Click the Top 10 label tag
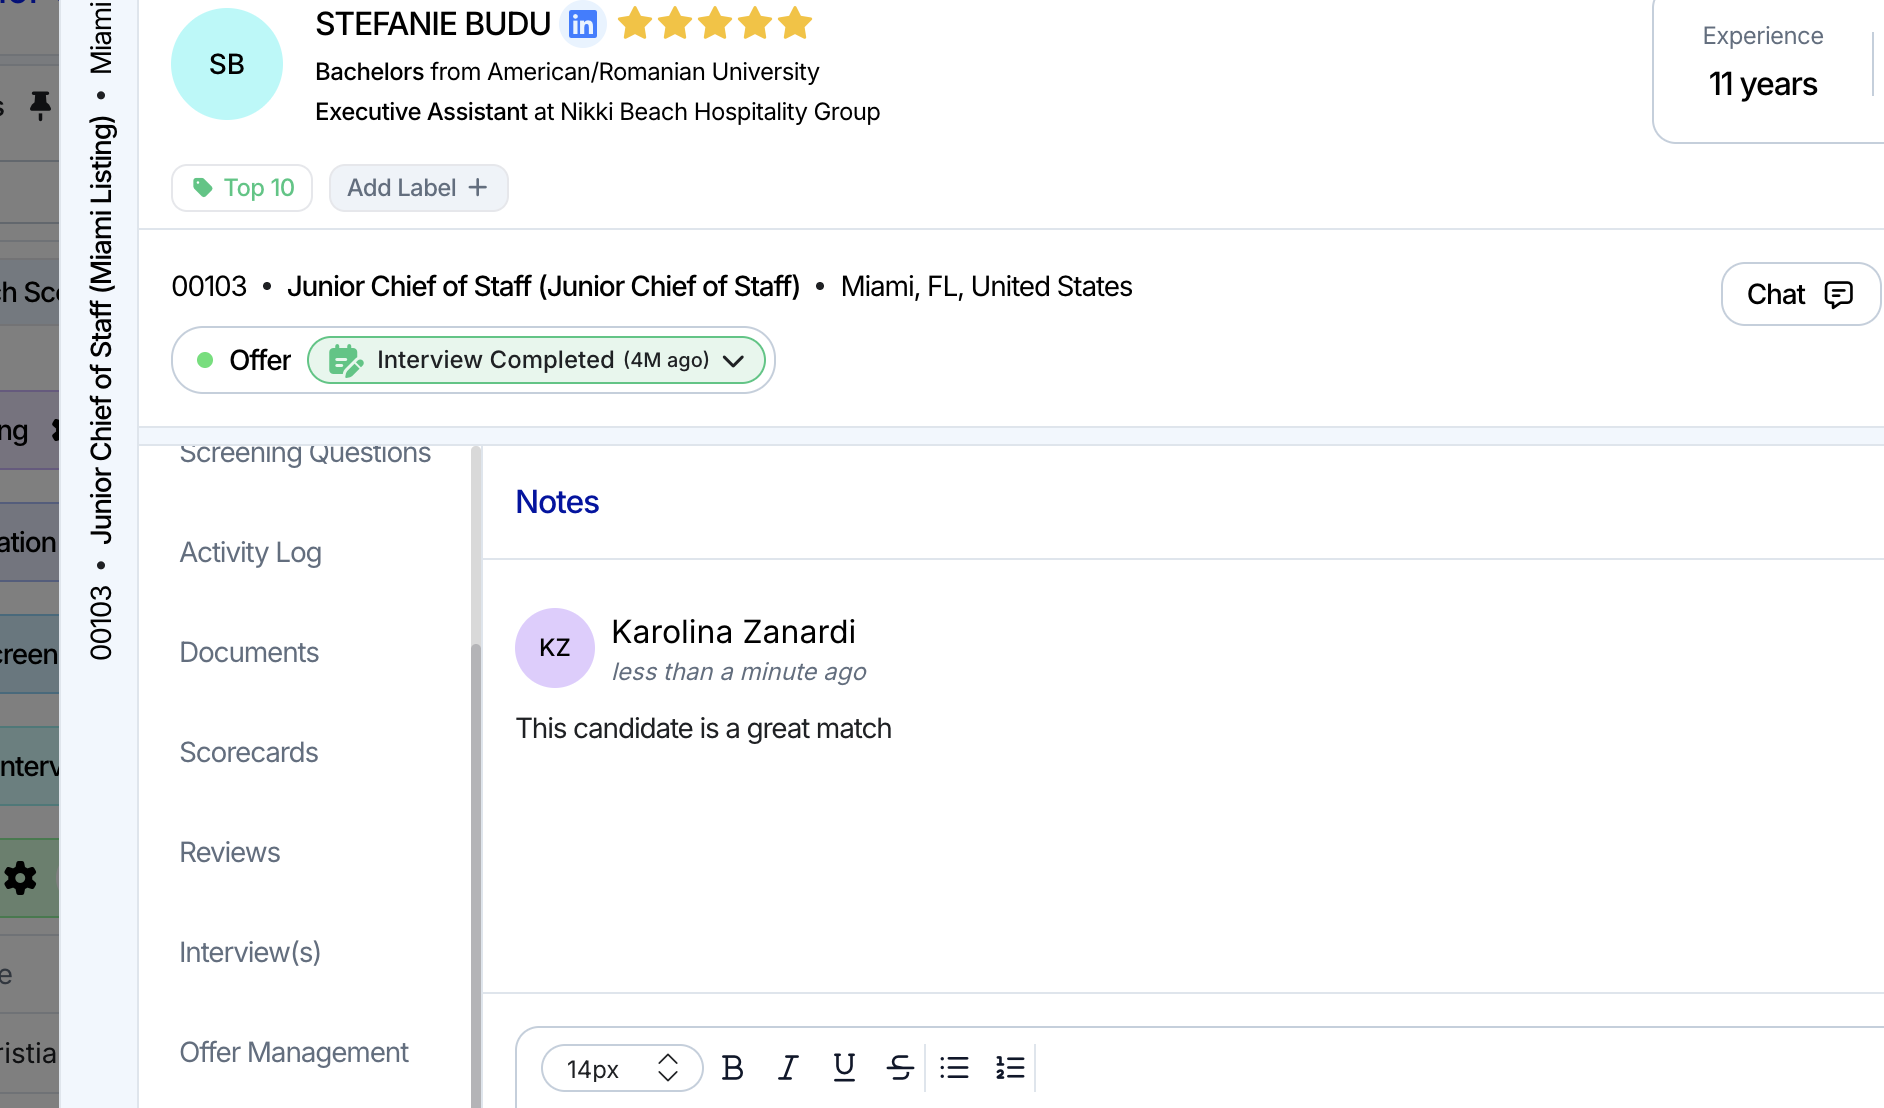Image resolution: width=1884 pixels, height=1108 pixels. click(242, 188)
